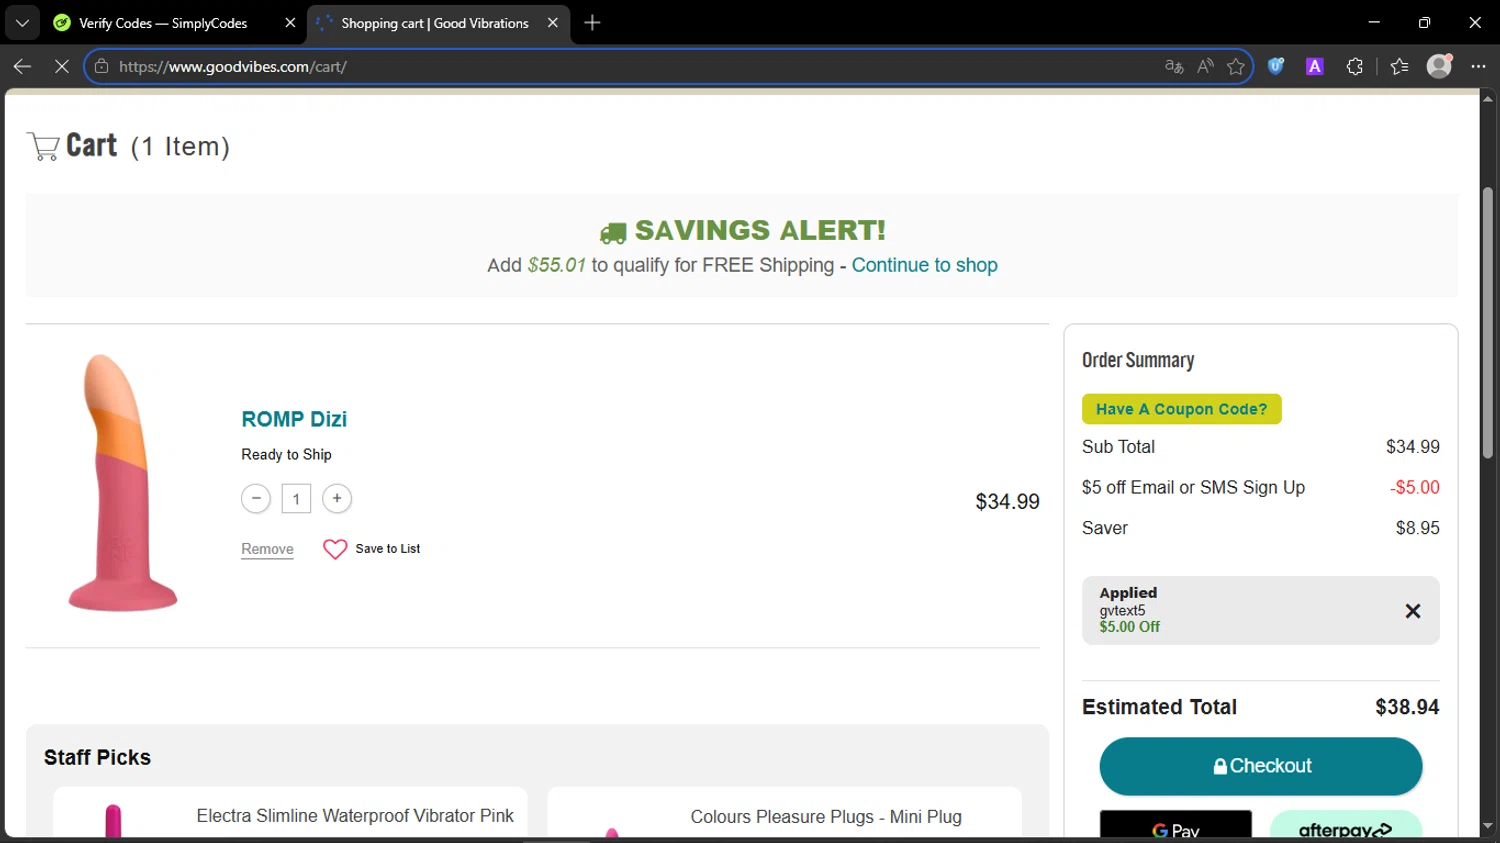
Task: Increase ROMP Dizi quantity with plus
Action: (337, 498)
